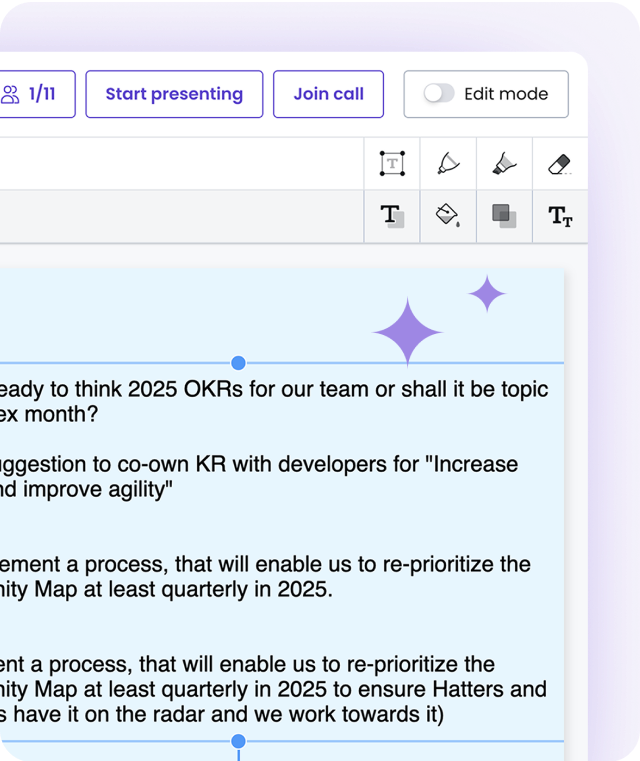Open the text color tool

pyautogui.click(x=392, y=216)
